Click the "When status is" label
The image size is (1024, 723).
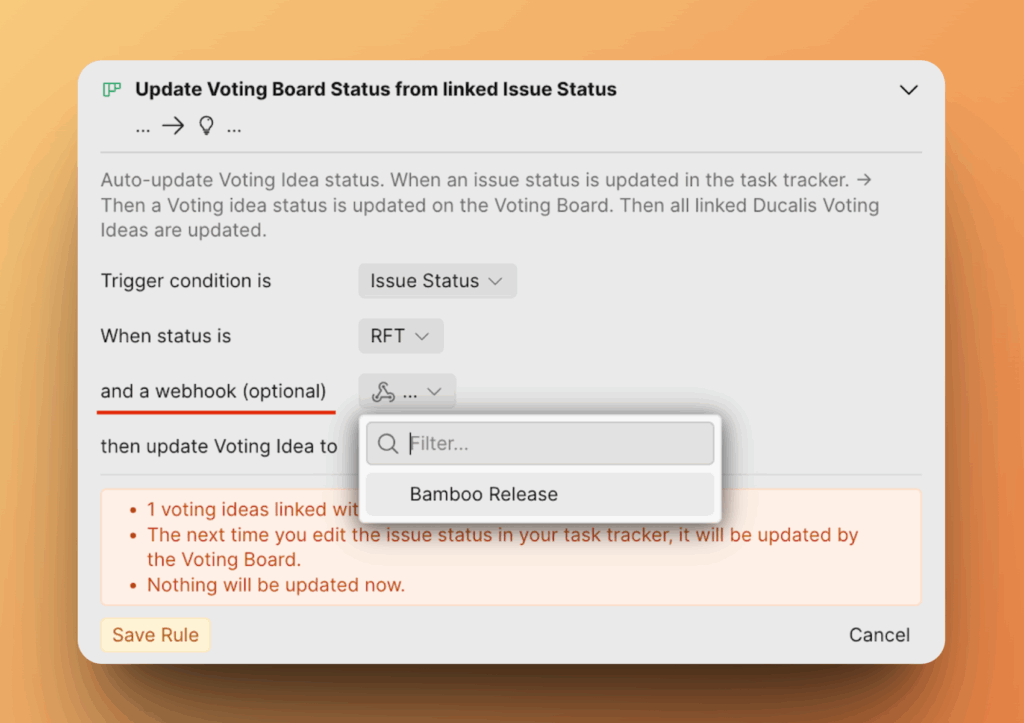coord(166,337)
